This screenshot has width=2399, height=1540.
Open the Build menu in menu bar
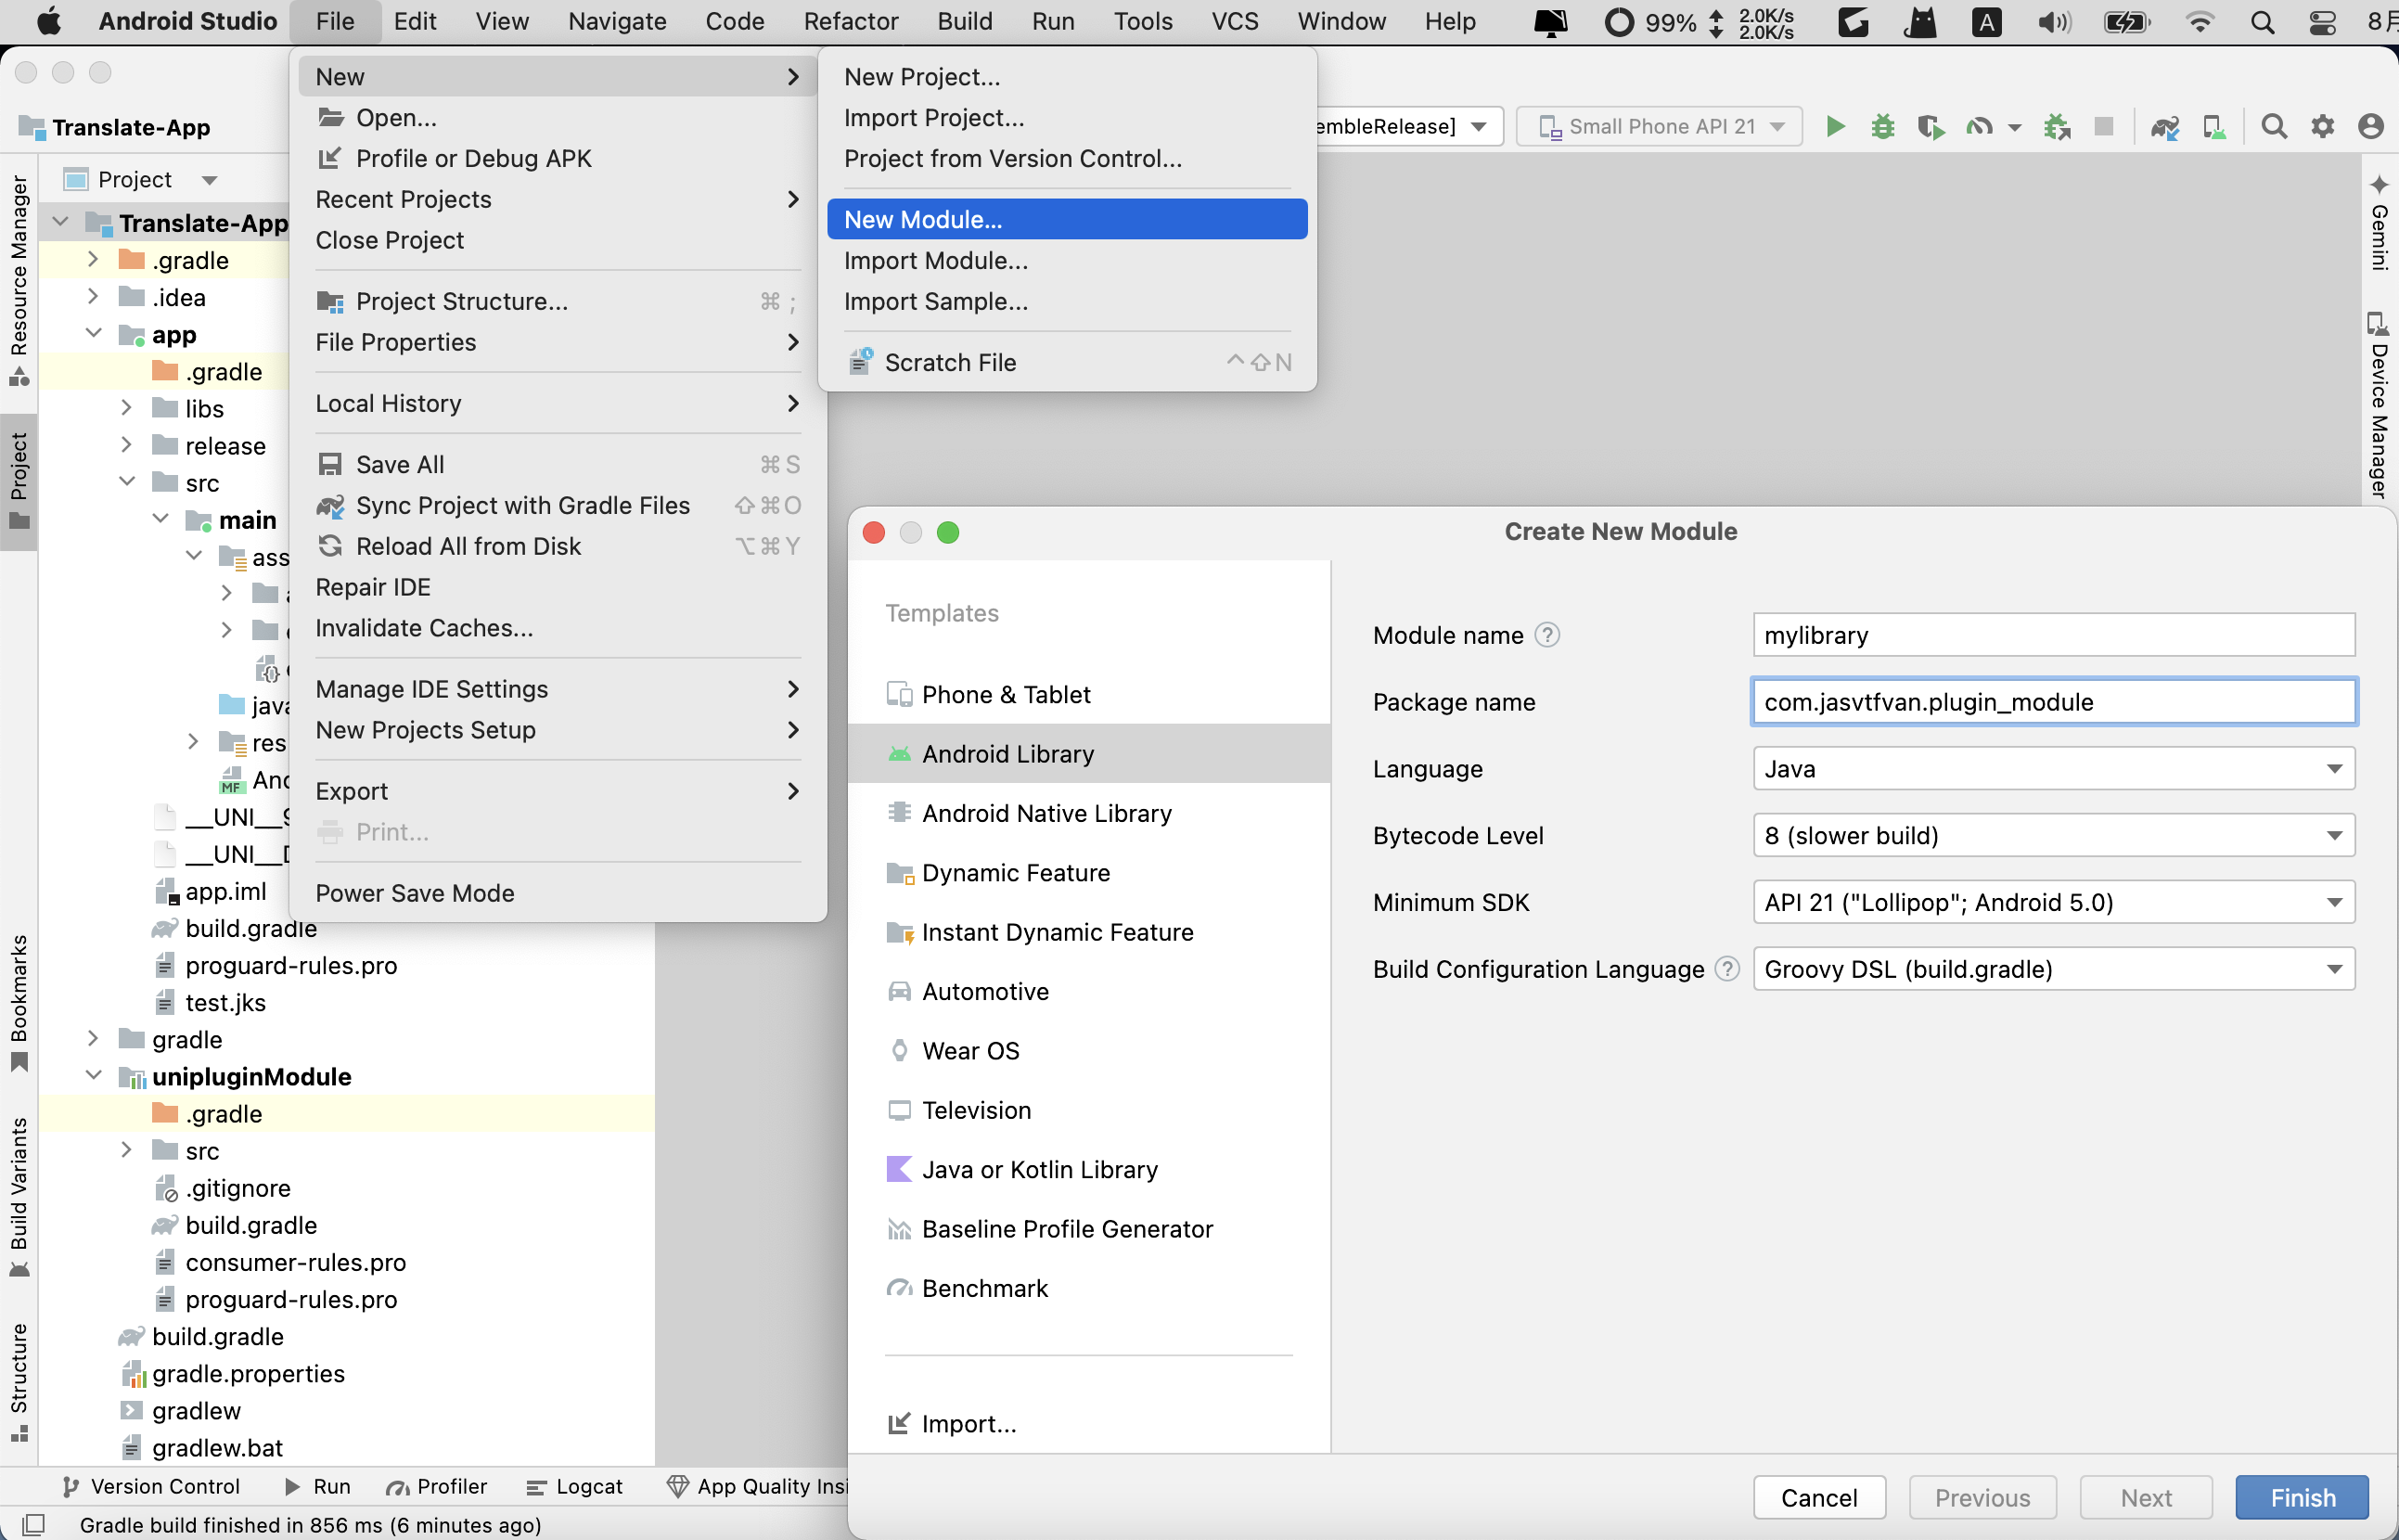click(x=964, y=21)
